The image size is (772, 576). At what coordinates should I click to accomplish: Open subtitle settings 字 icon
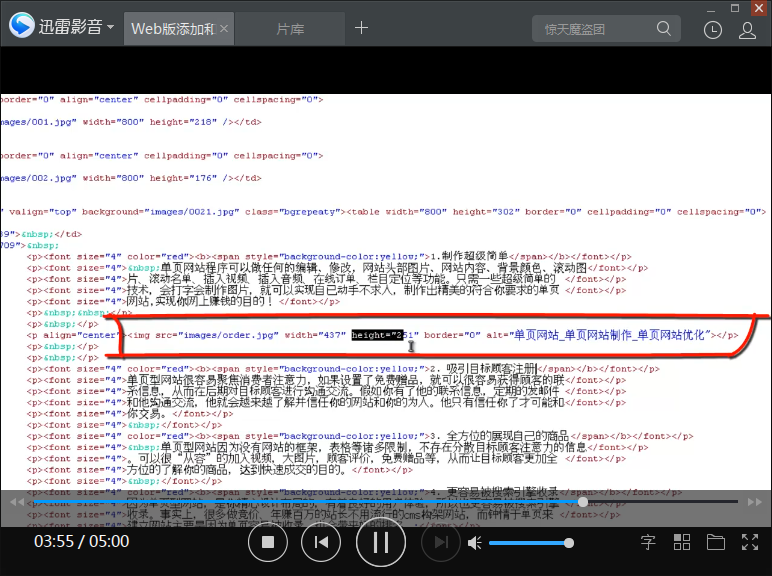point(648,542)
